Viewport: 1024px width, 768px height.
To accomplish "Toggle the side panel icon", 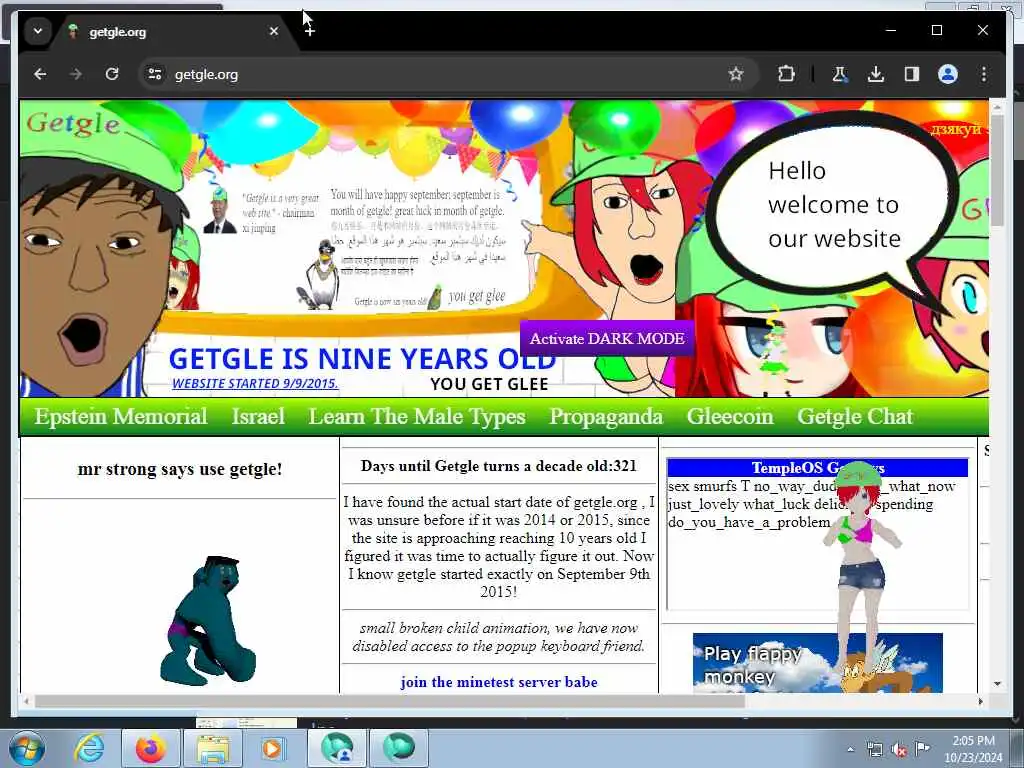I will [x=912, y=74].
